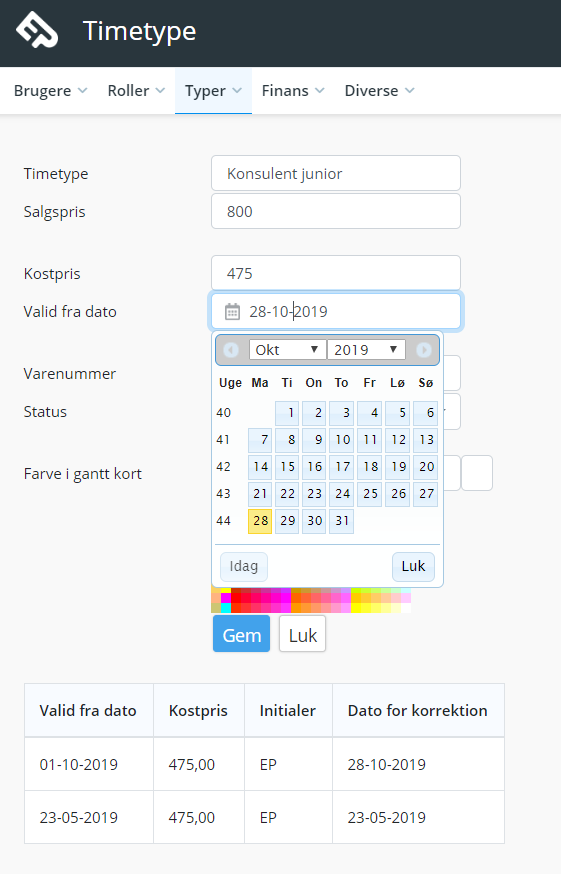Expand the Finans menu

point(293,91)
